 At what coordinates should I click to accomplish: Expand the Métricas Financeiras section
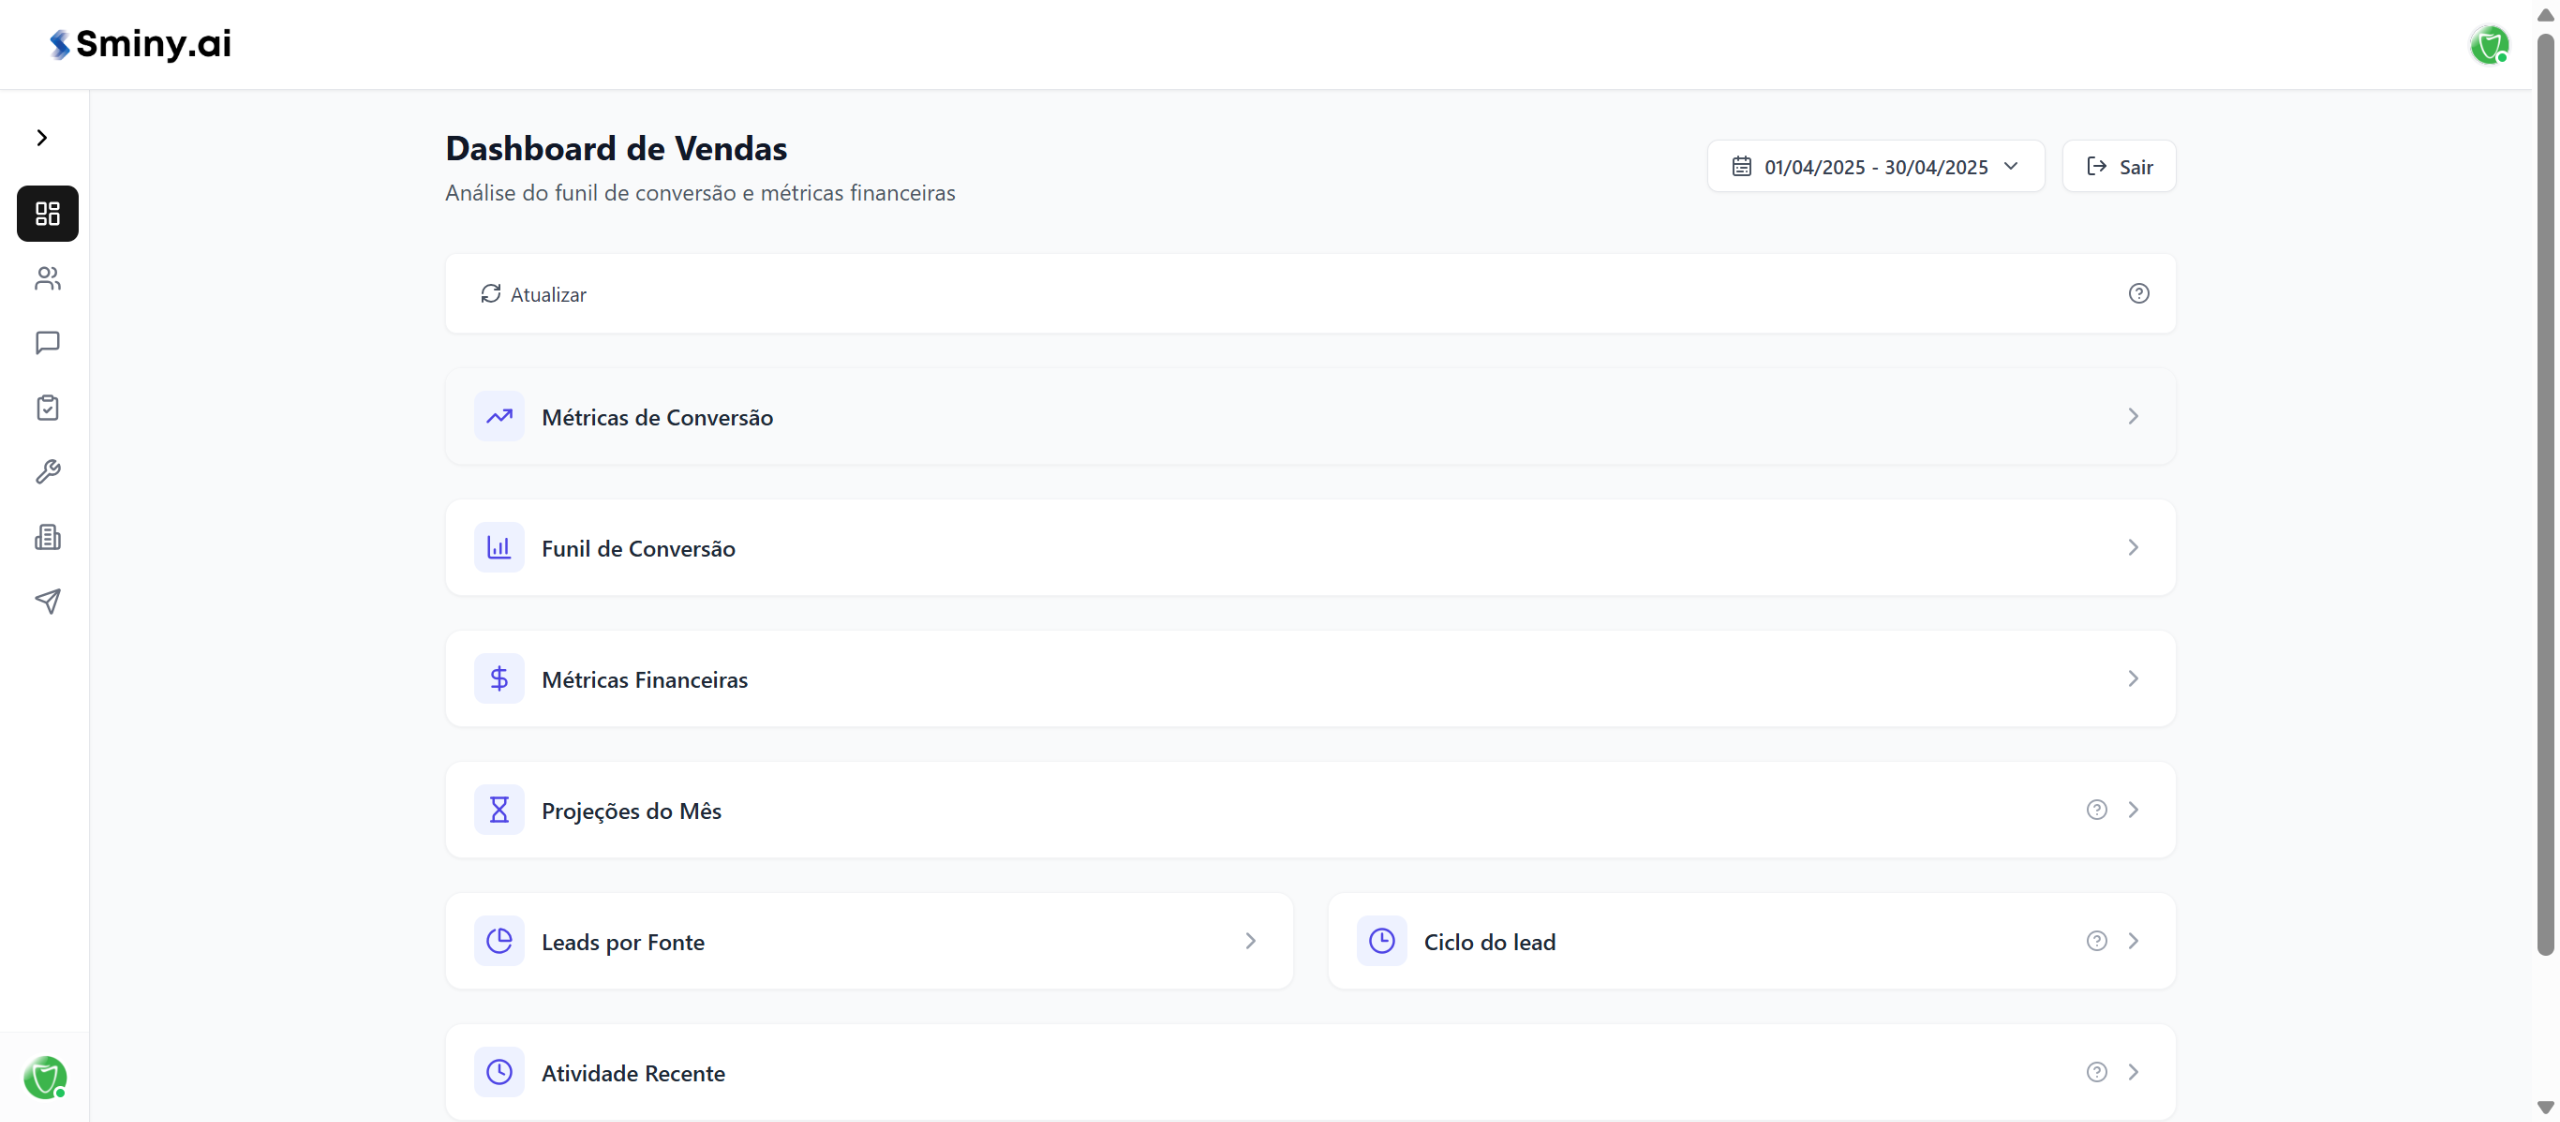coord(2132,678)
